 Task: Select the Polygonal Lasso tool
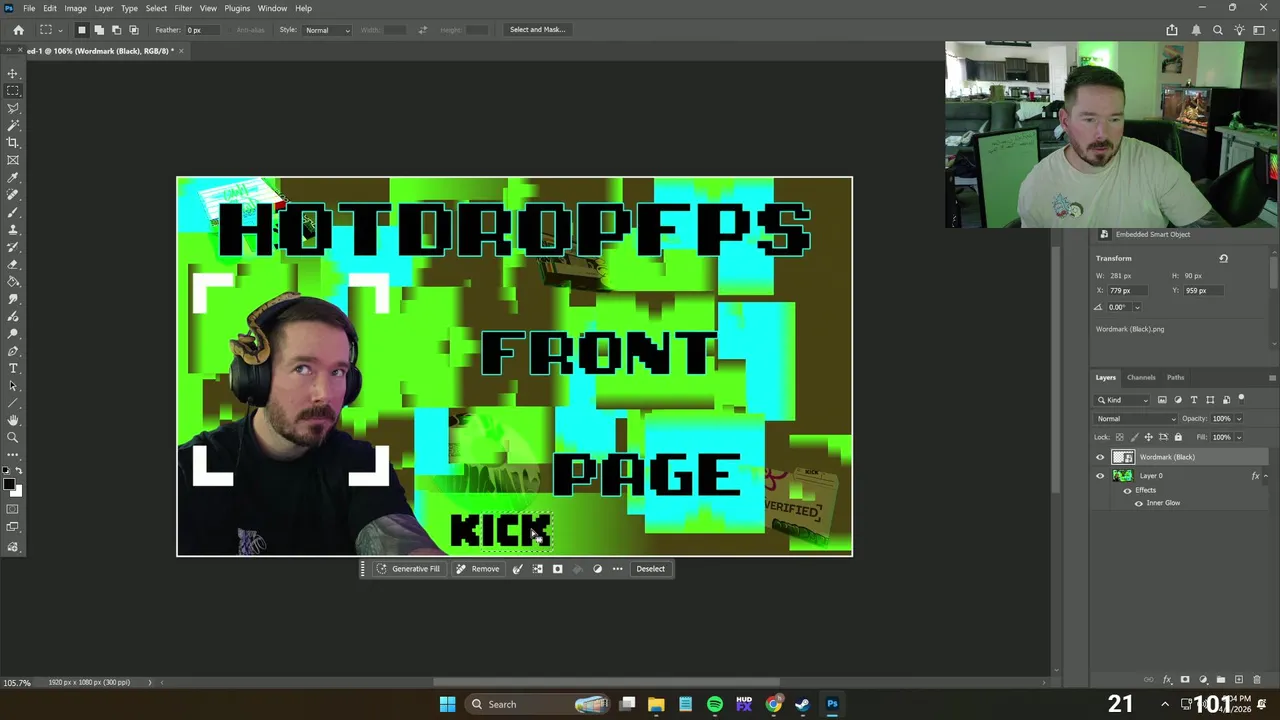tap(13, 108)
